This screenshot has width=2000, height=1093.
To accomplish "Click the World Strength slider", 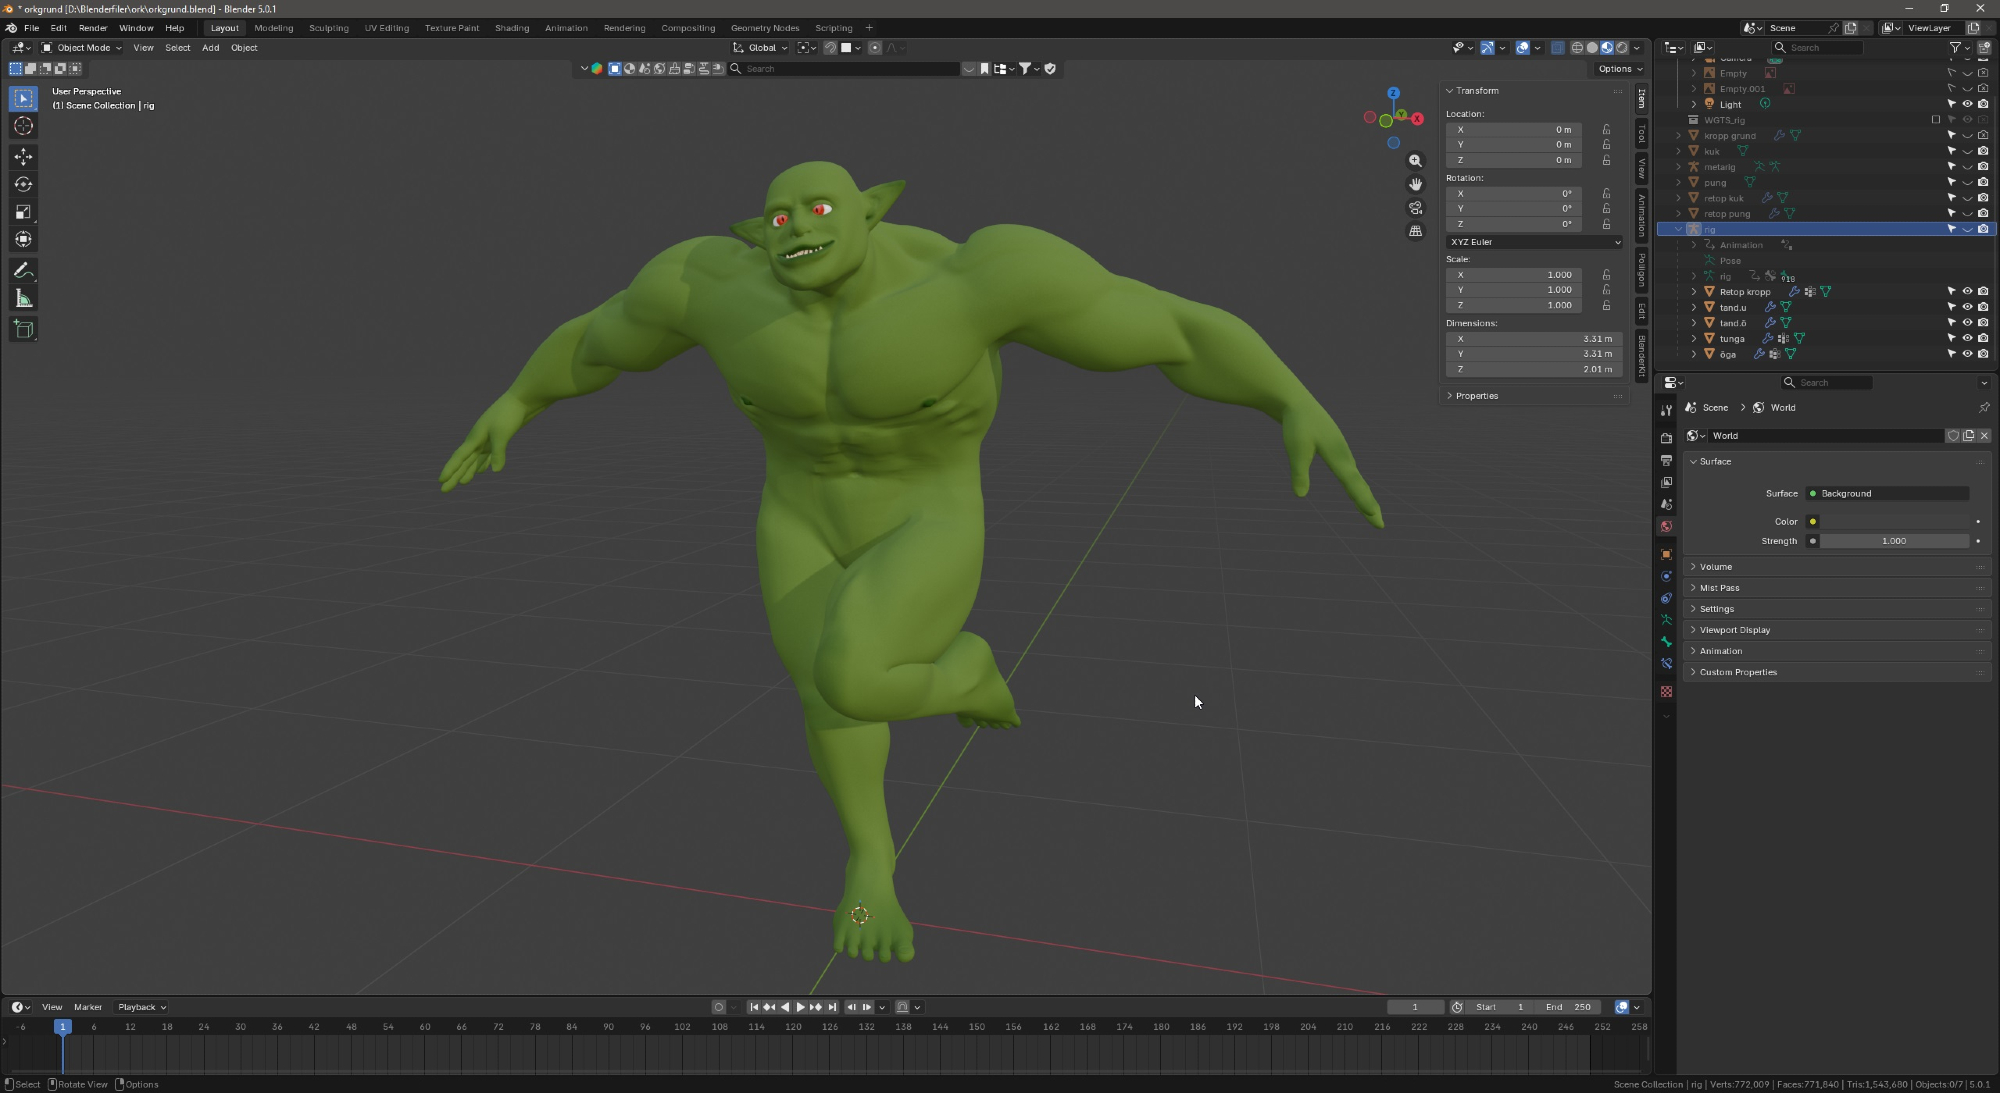I will [x=1893, y=541].
